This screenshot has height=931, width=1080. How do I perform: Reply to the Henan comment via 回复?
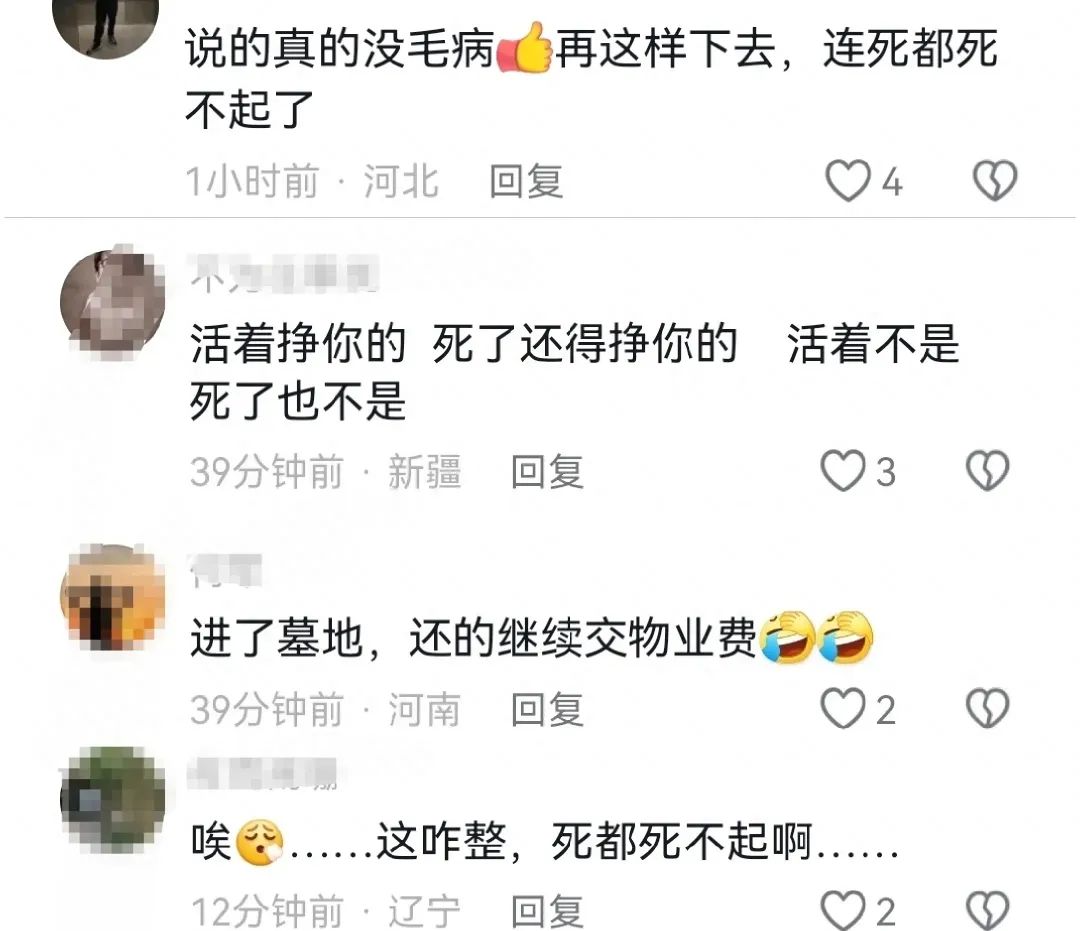pyautogui.click(x=548, y=710)
